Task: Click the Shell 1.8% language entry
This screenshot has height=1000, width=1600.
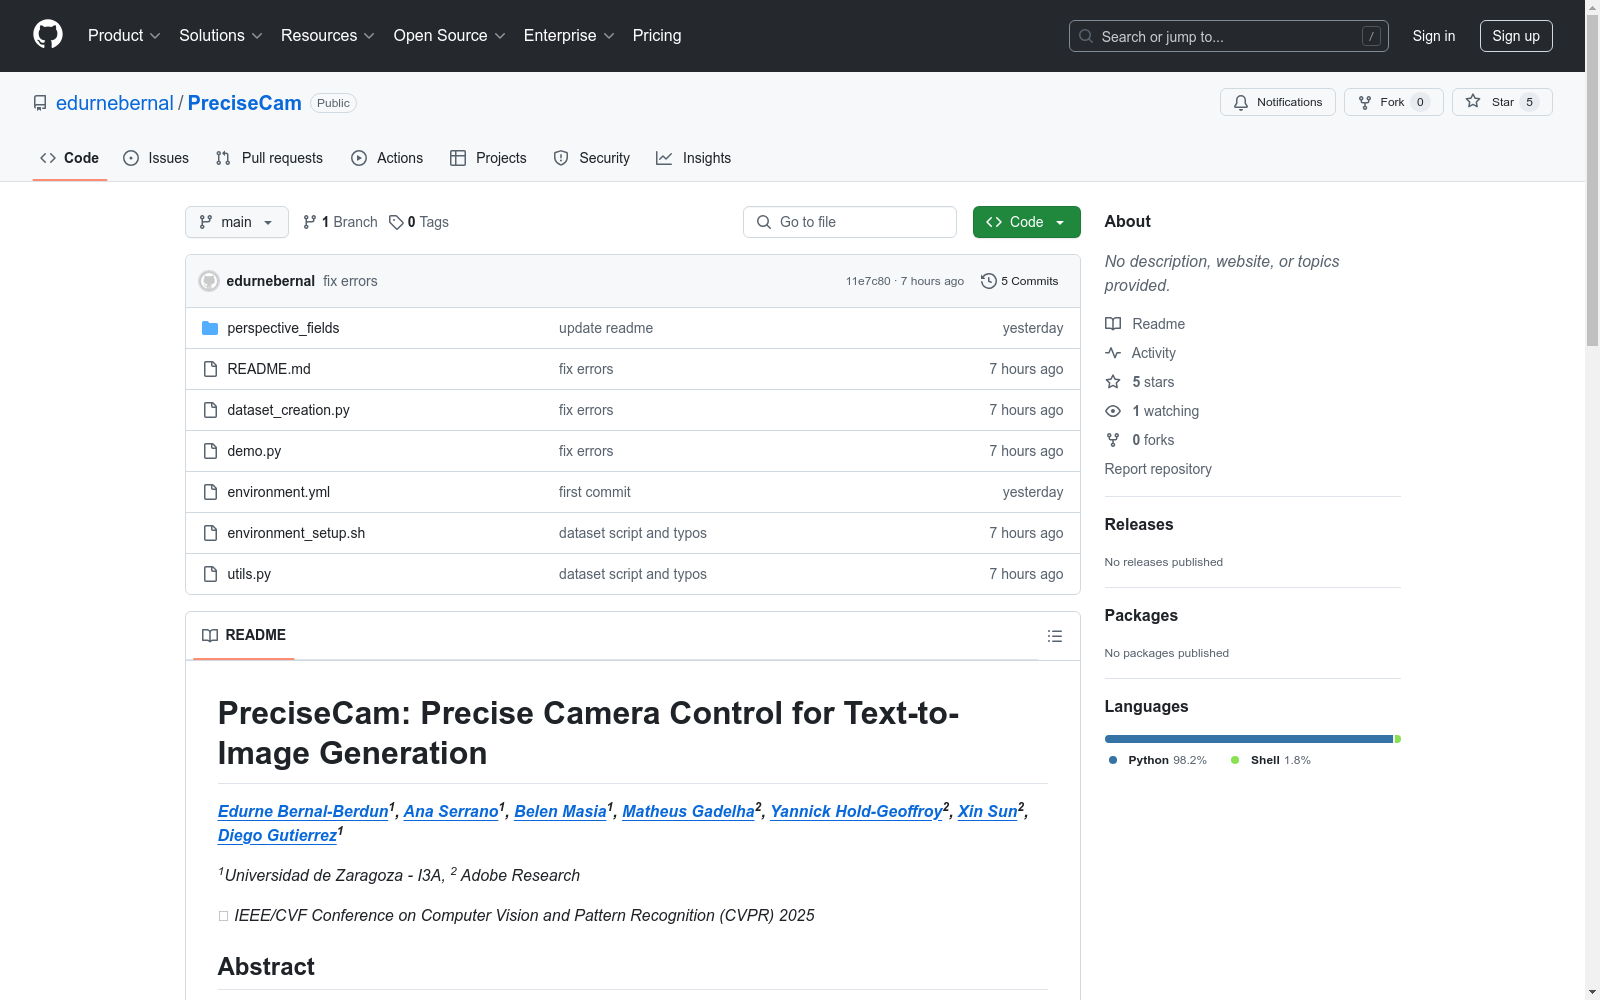Action: (x=1271, y=760)
